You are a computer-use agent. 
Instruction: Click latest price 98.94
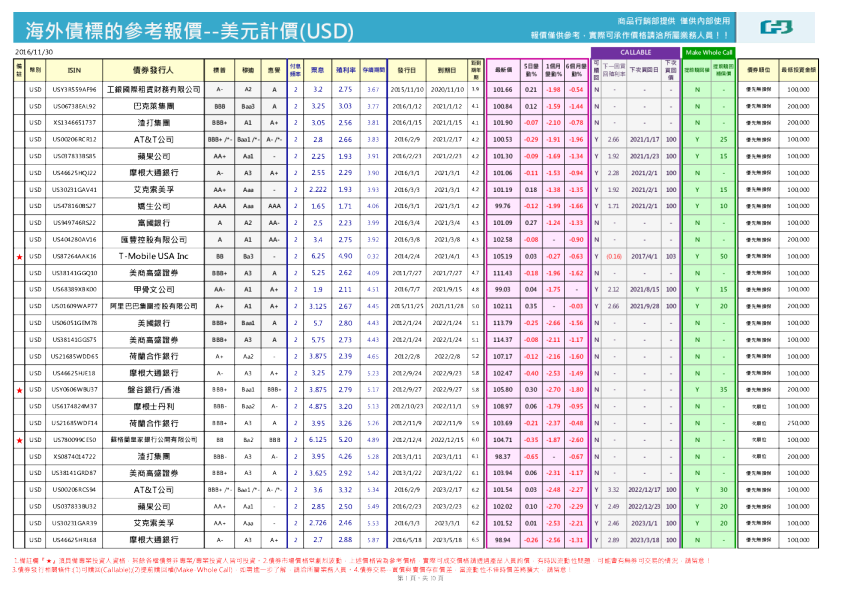[503, 540]
